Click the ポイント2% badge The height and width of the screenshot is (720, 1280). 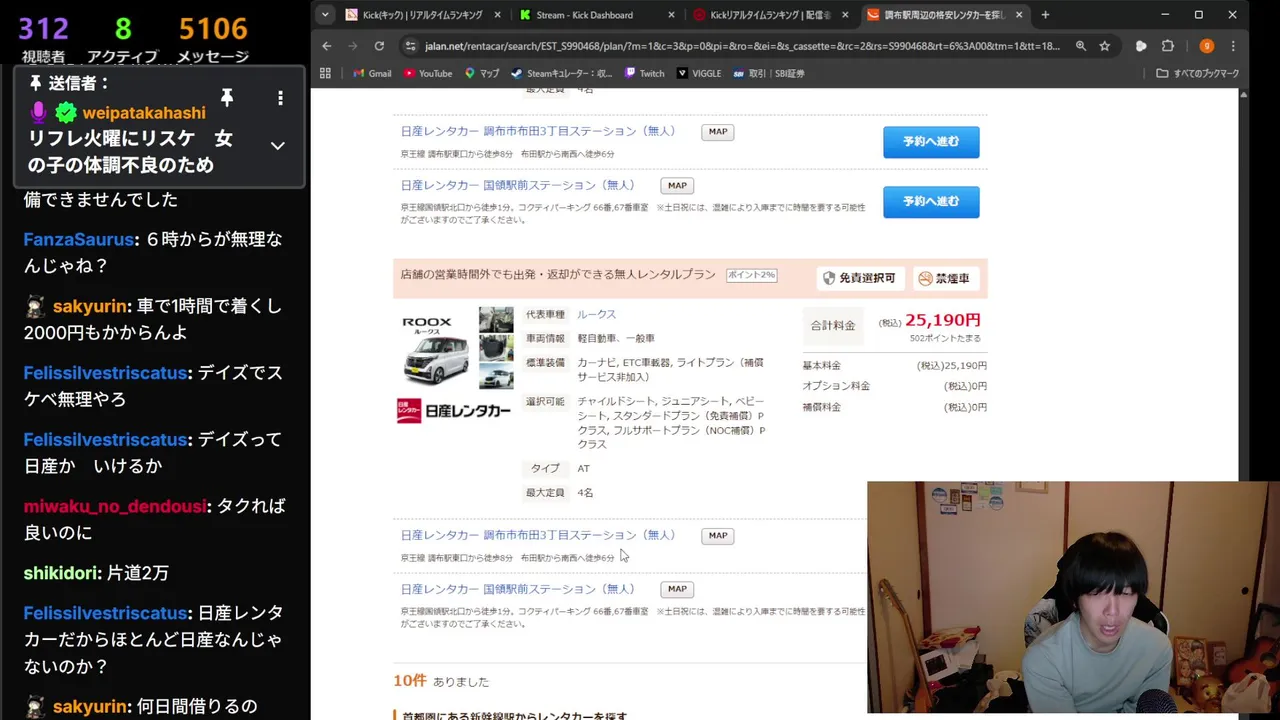[751, 275]
